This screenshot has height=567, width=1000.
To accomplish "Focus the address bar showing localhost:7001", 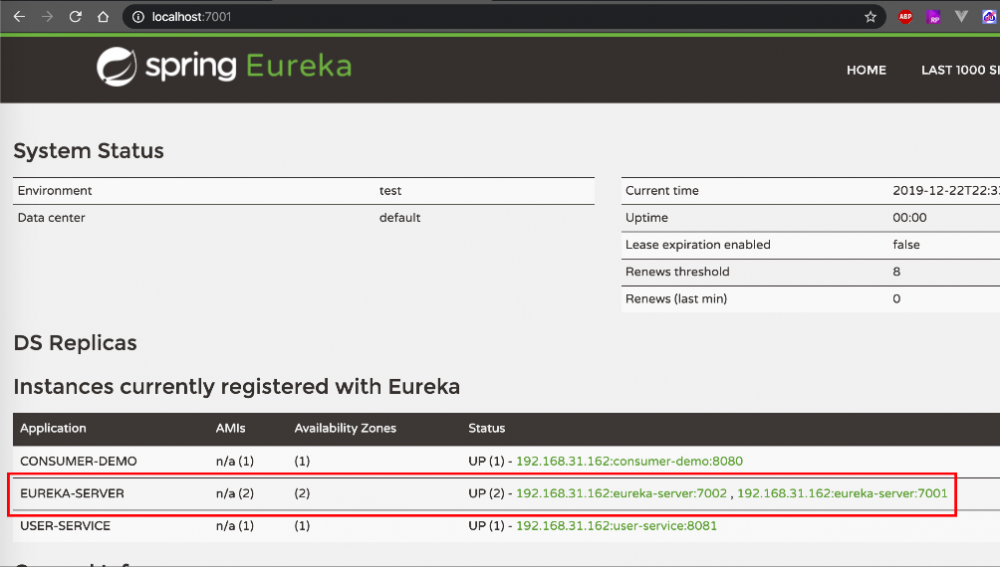I will click(x=504, y=17).
